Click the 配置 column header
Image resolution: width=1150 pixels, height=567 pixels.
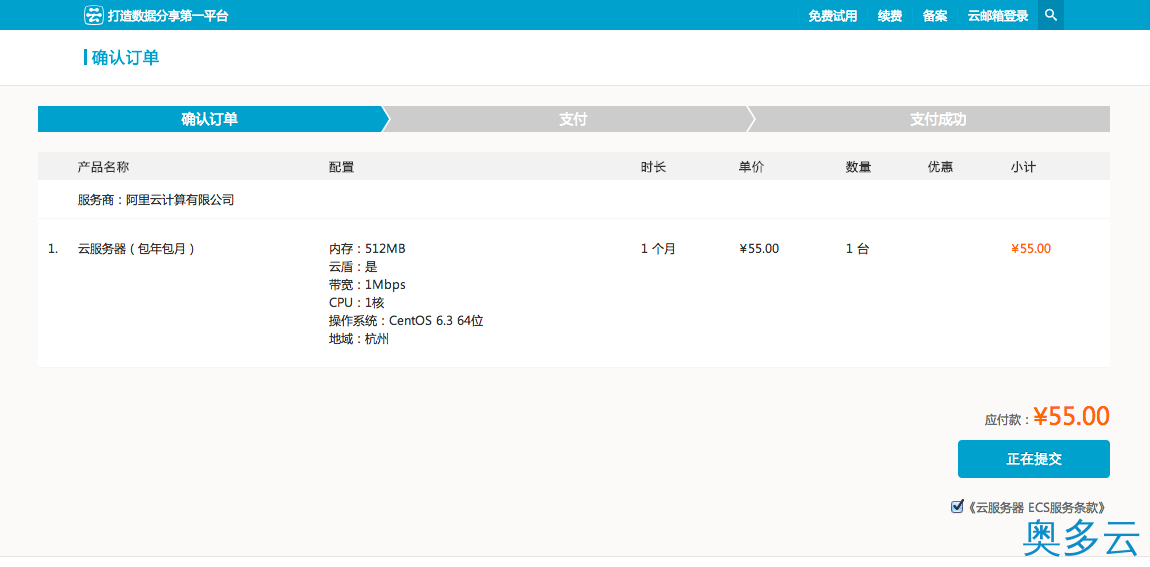[x=342, y=167]
